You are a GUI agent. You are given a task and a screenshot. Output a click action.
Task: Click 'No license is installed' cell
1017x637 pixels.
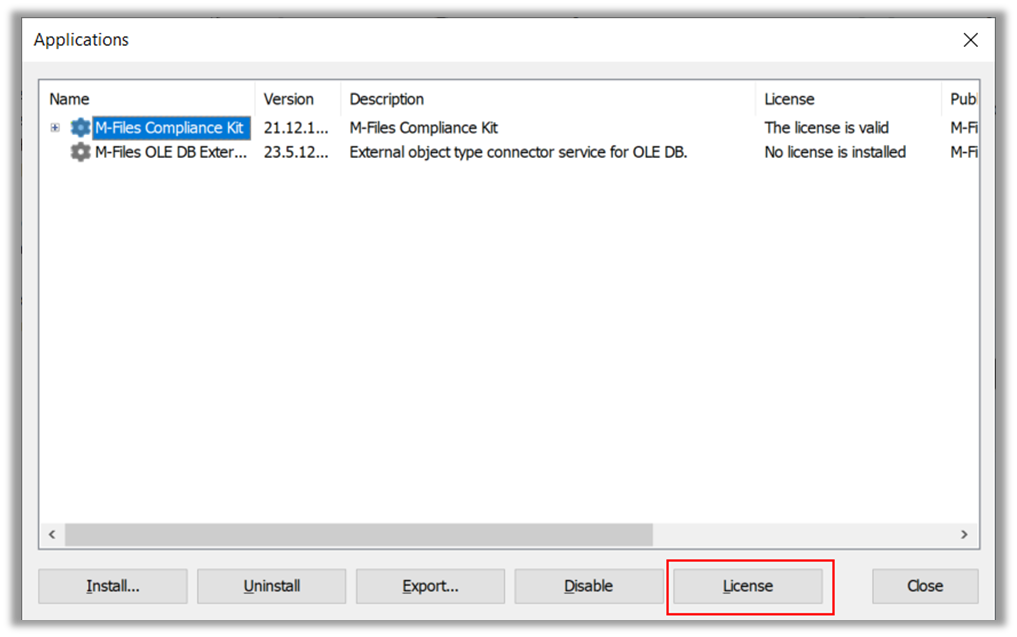pos(835,152)
